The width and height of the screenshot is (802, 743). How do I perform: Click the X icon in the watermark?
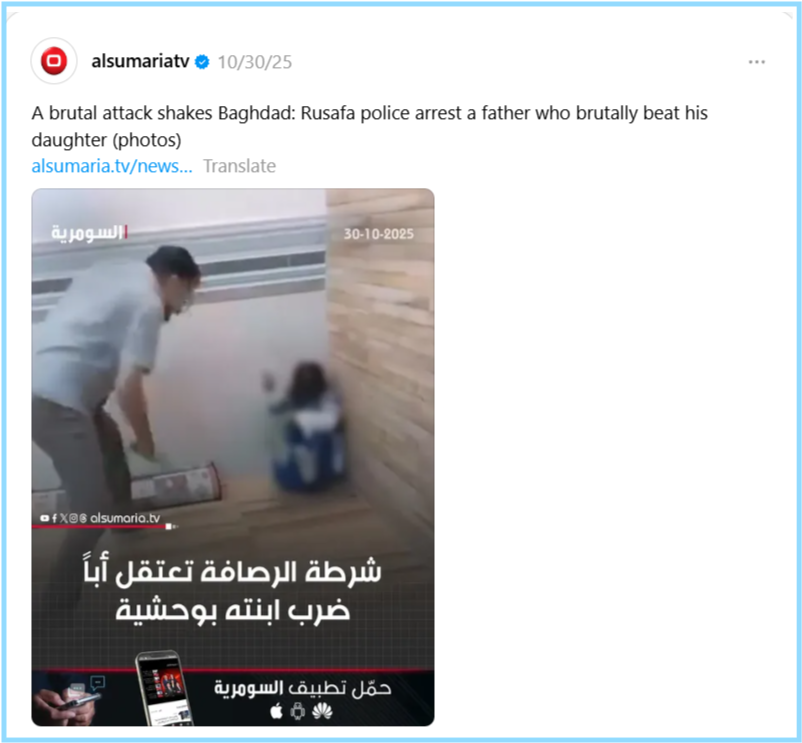(x=63, y=518)
